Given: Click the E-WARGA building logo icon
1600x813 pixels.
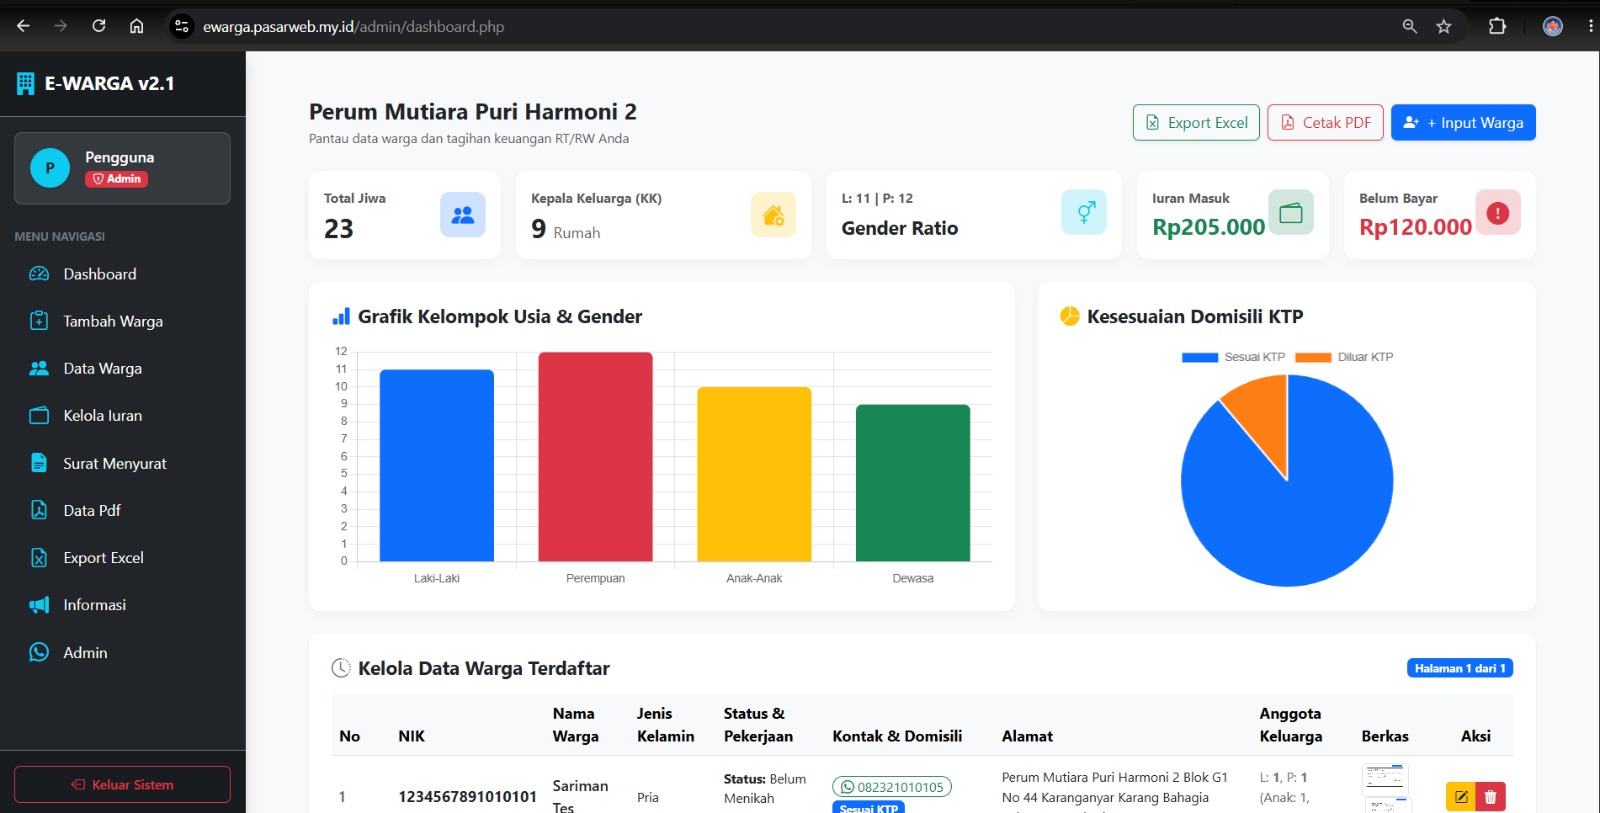Looking at the screenshot, I should pyautogui.click(x=26, y=84).
